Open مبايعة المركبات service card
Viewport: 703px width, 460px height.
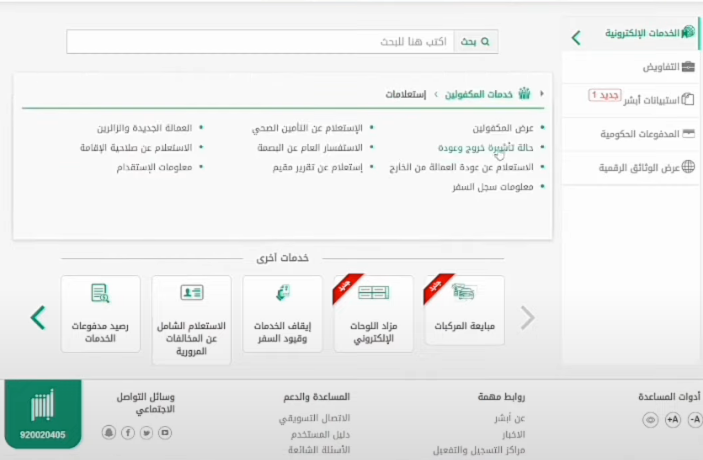464,310
